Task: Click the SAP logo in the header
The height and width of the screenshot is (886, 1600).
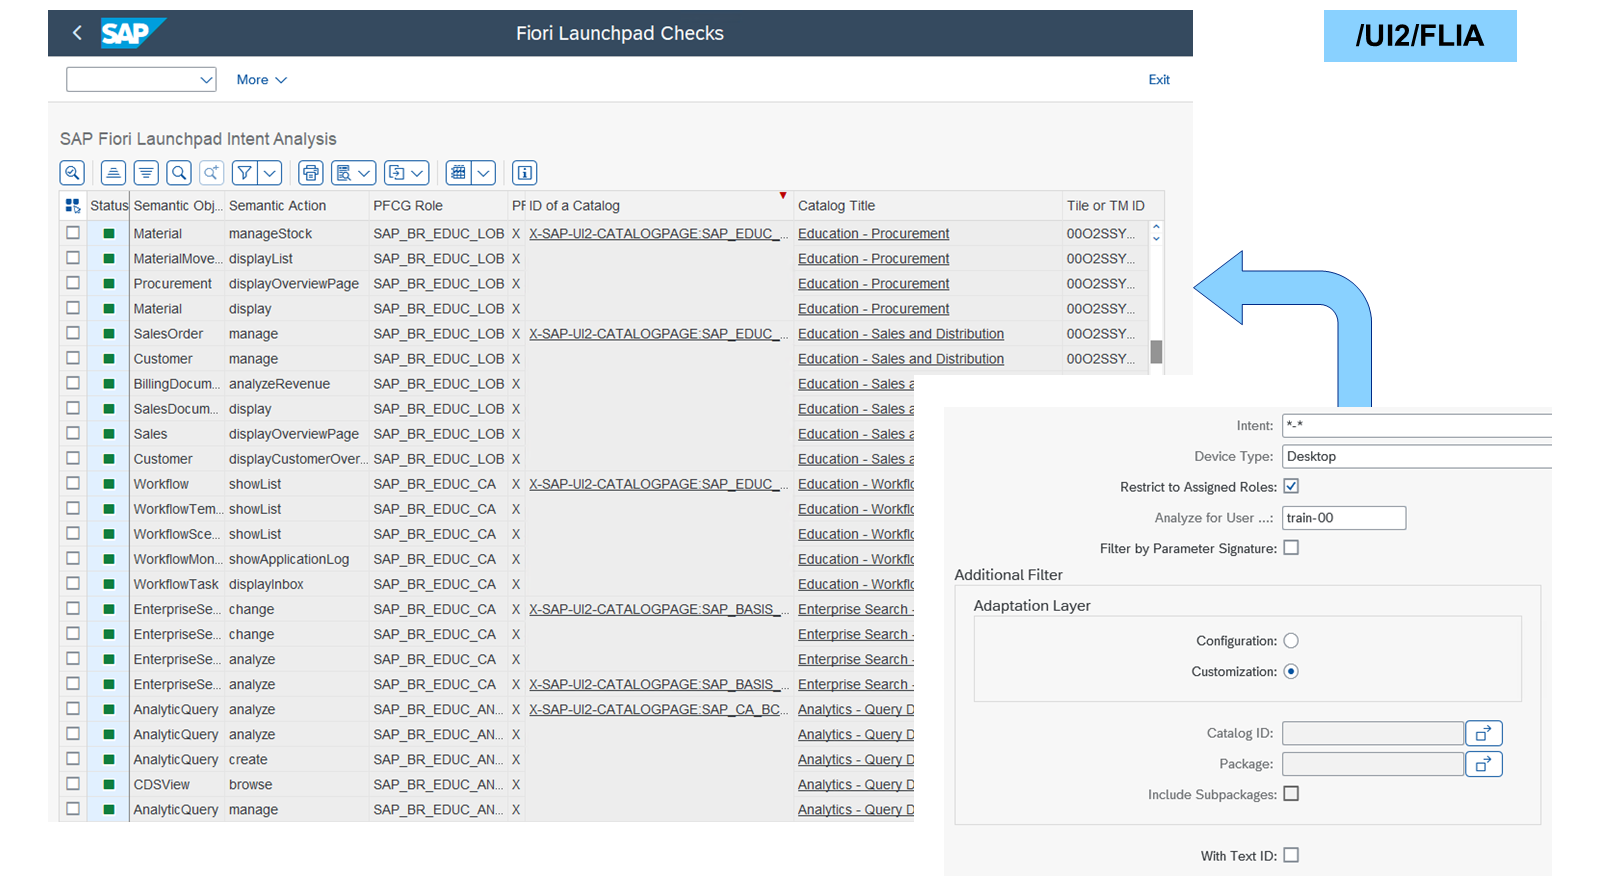Action: pyautogui.click(x=132, y=33)
